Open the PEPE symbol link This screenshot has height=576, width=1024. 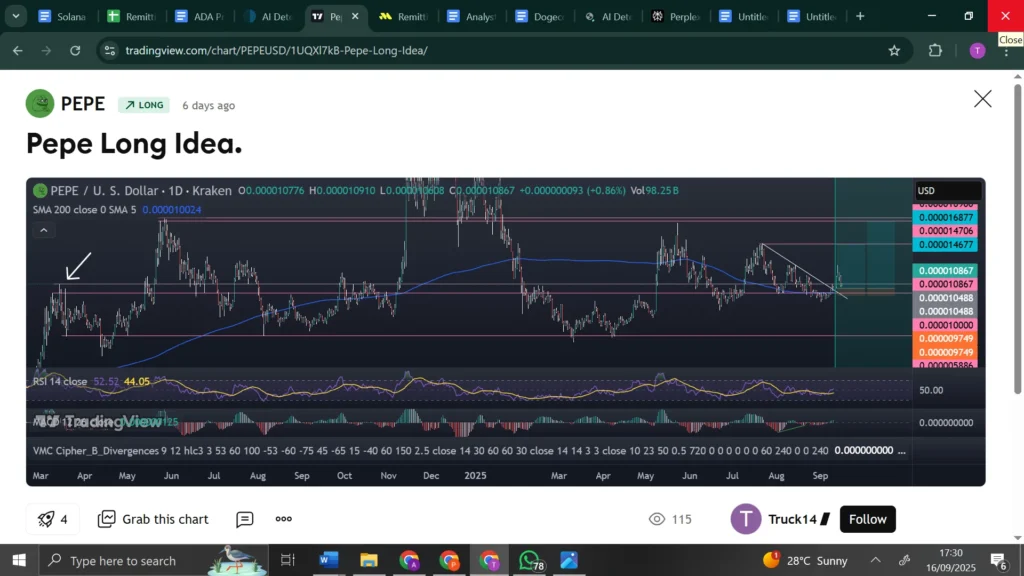[82, 104]
